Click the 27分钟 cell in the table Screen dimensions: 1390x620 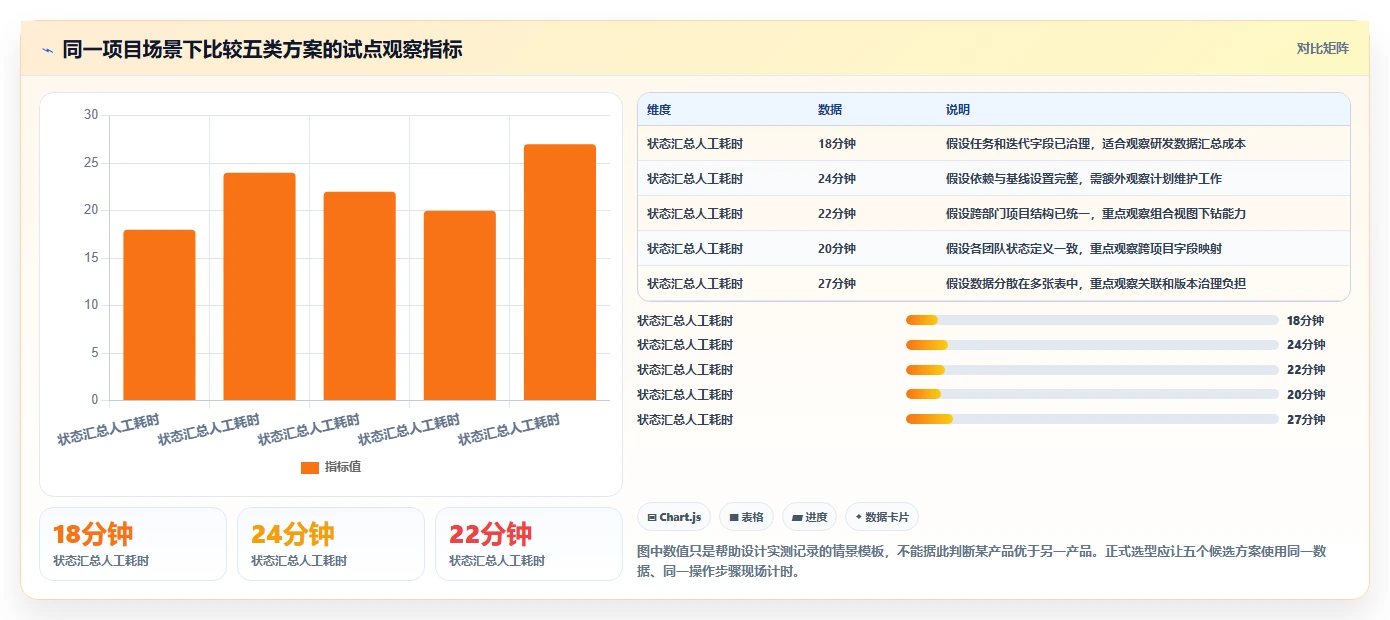837,284
